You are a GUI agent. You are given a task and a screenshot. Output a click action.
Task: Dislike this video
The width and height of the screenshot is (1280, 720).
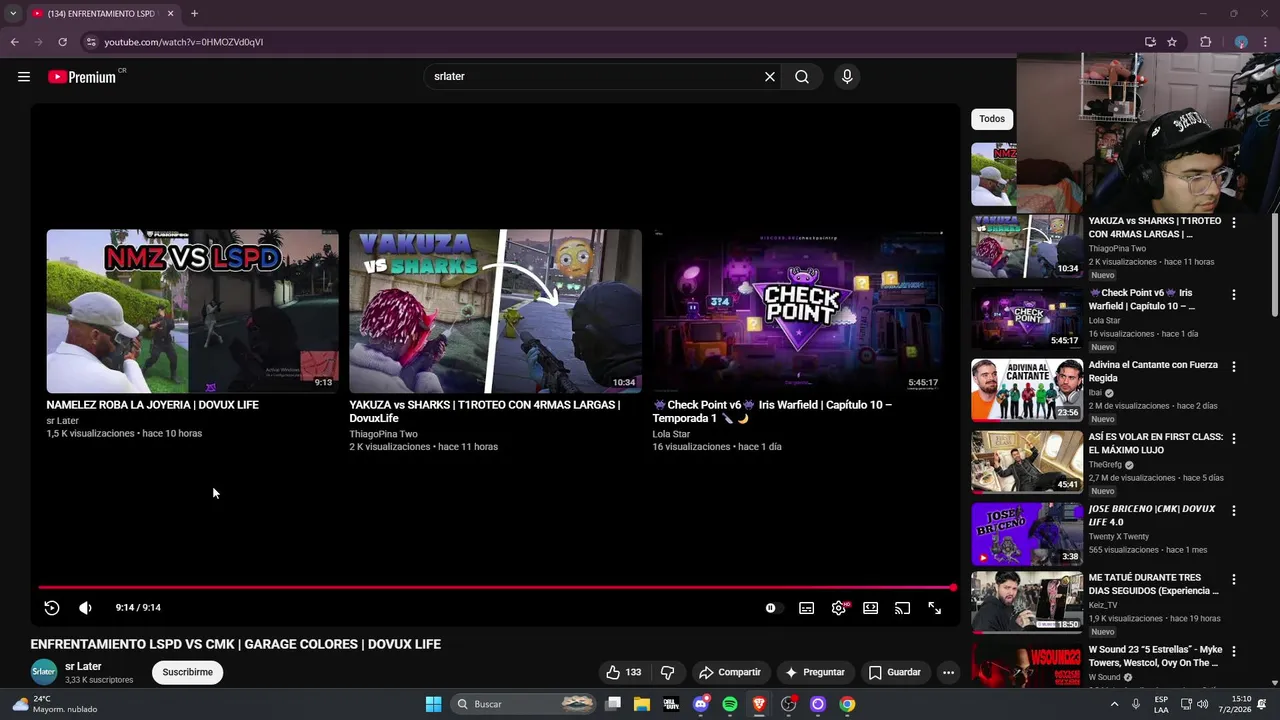point(668,673)
